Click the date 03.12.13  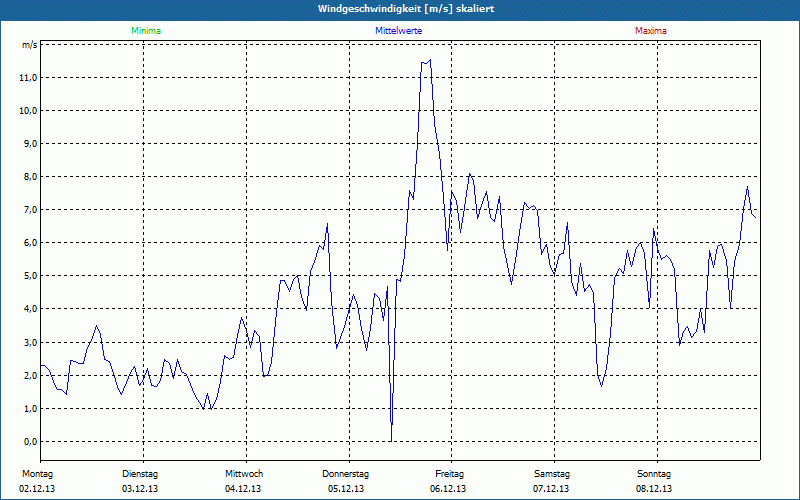[x=140, y=489]
